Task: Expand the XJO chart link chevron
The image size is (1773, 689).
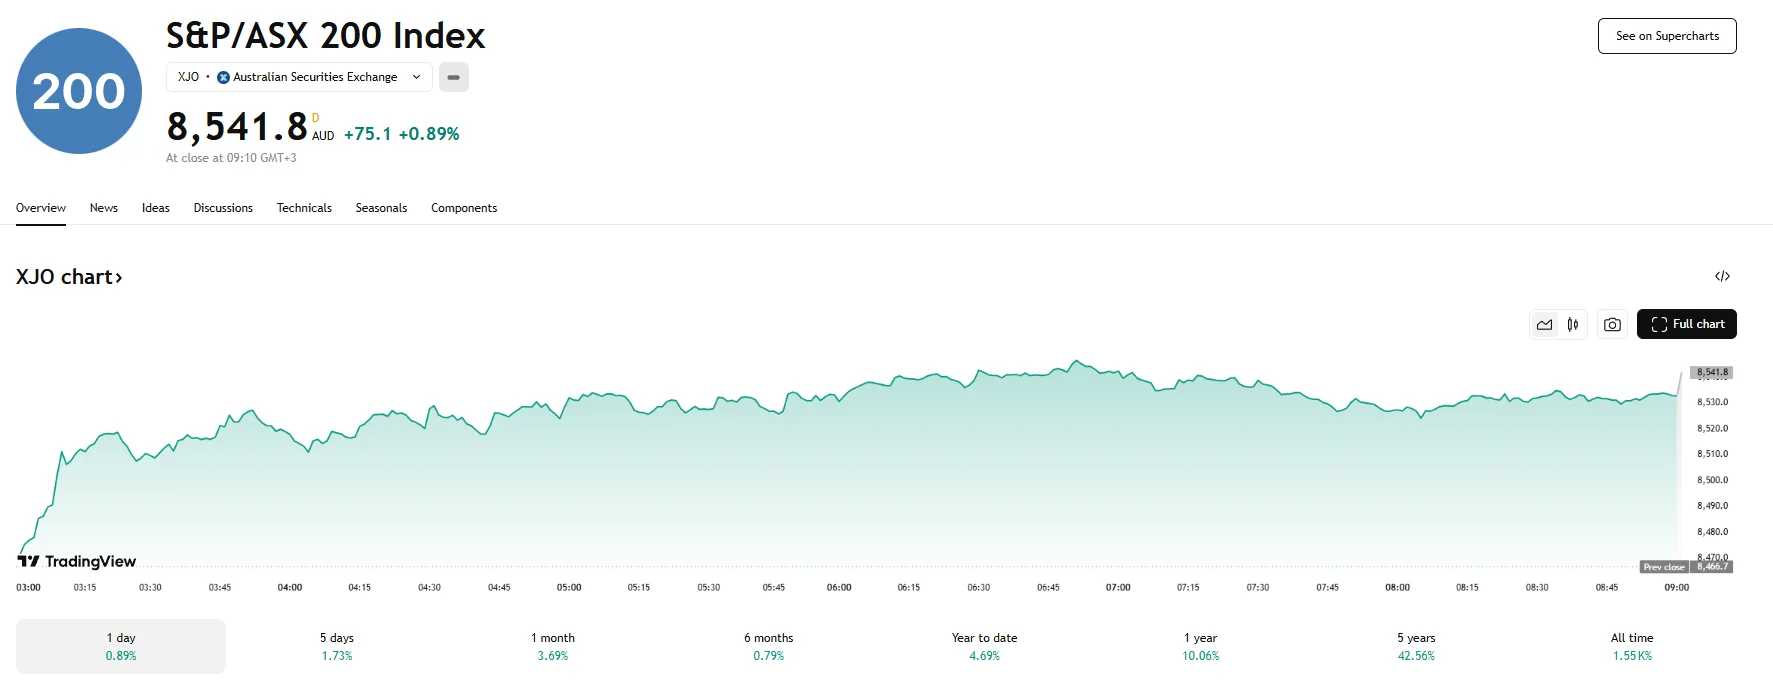Action: click(117, 276)
